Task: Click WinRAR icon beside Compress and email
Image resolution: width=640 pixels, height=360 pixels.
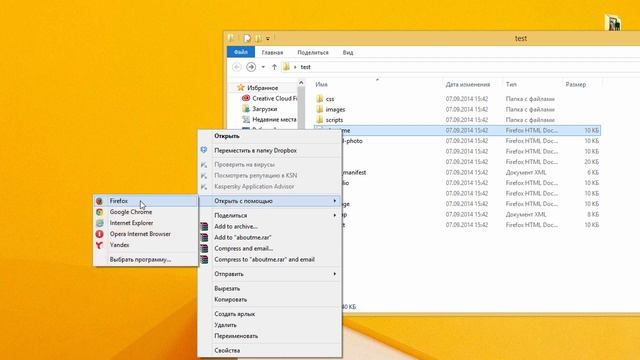Action: click(204, 248)
